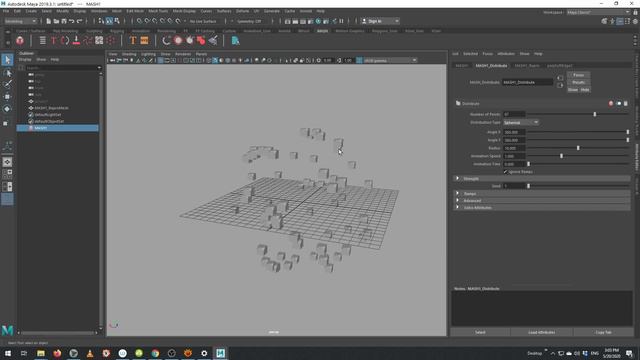Click the Save Scene icon in status line

(64, 21)
